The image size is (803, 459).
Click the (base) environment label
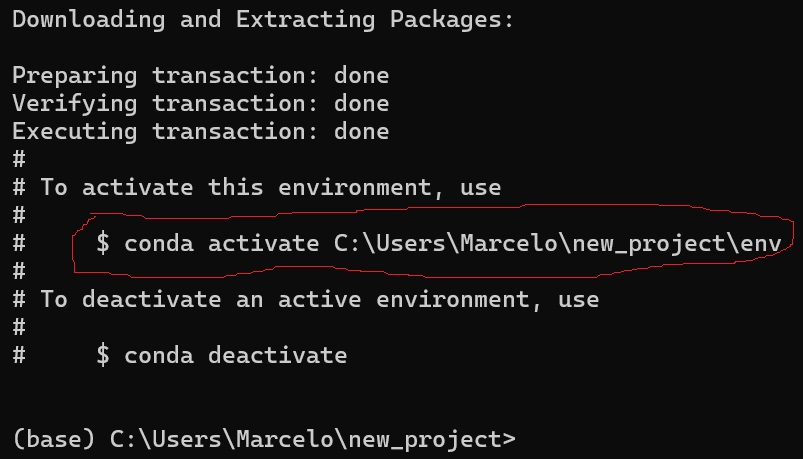pos(54,439)
